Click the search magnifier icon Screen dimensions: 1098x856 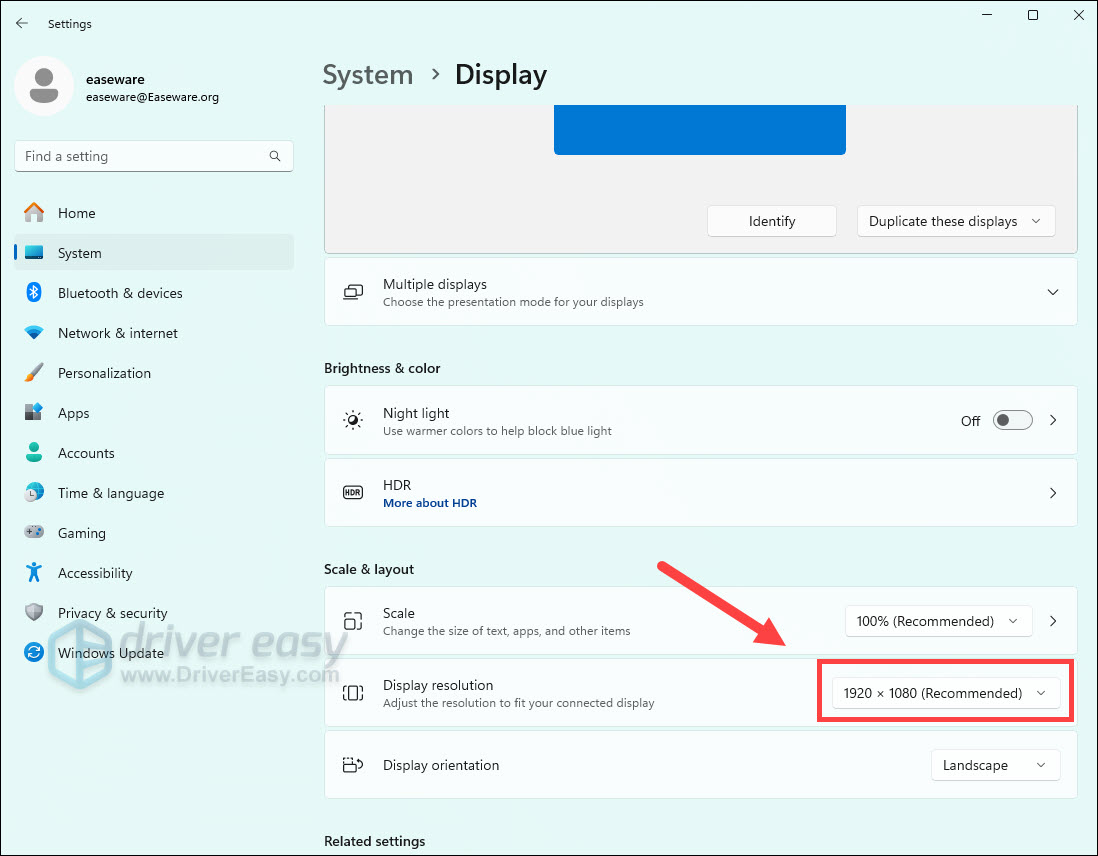point(275,156)
